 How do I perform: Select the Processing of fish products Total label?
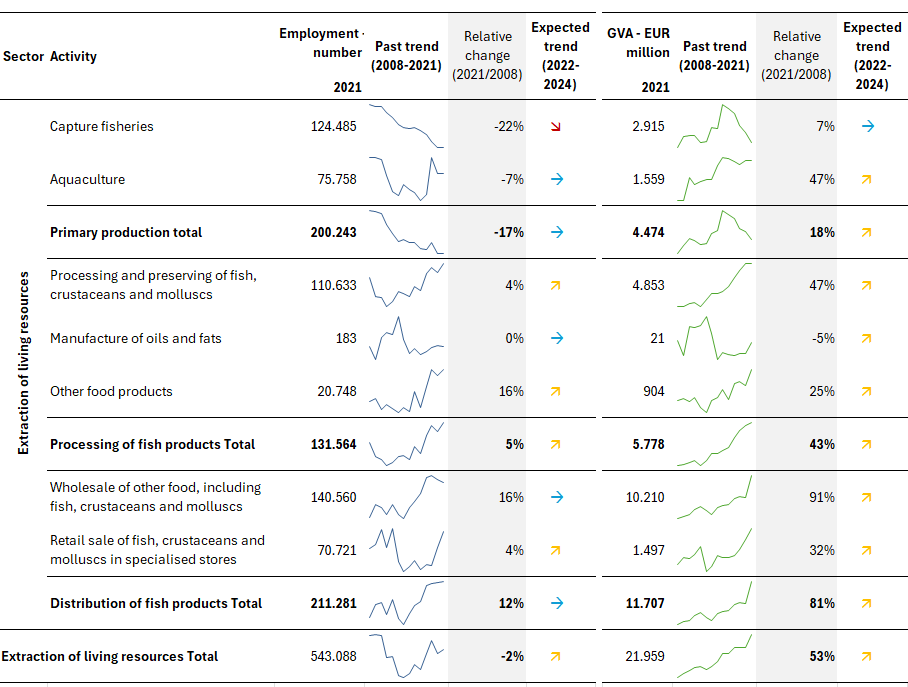point(153,444)
